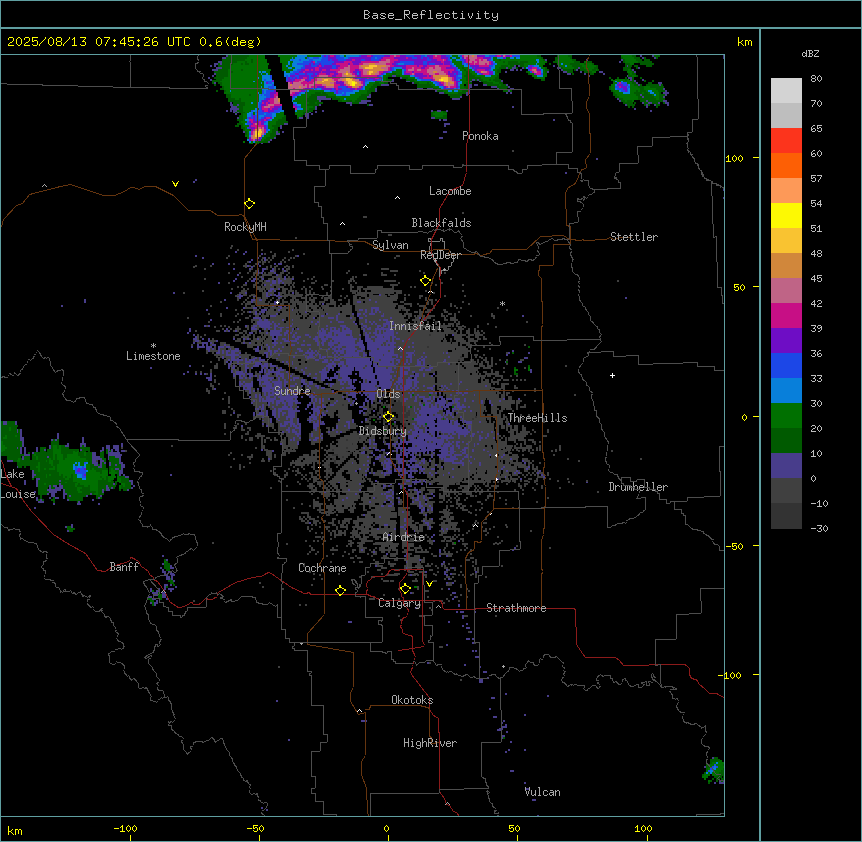Pick the bright green 30 dBZ legend swatch

point(786,416)
